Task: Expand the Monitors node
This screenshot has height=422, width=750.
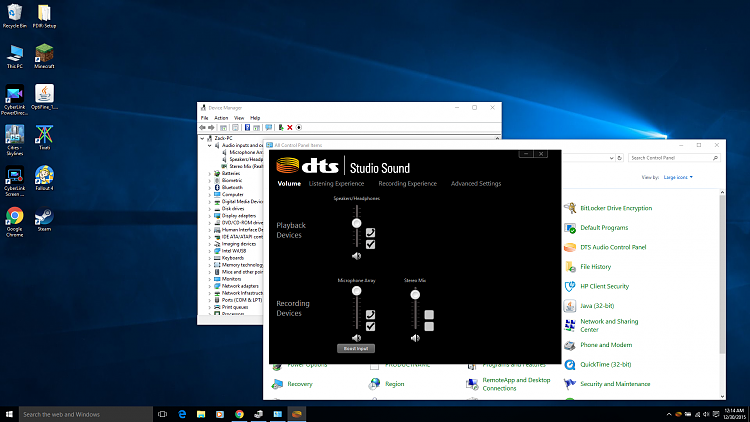Action: click(x=210, y=279)
